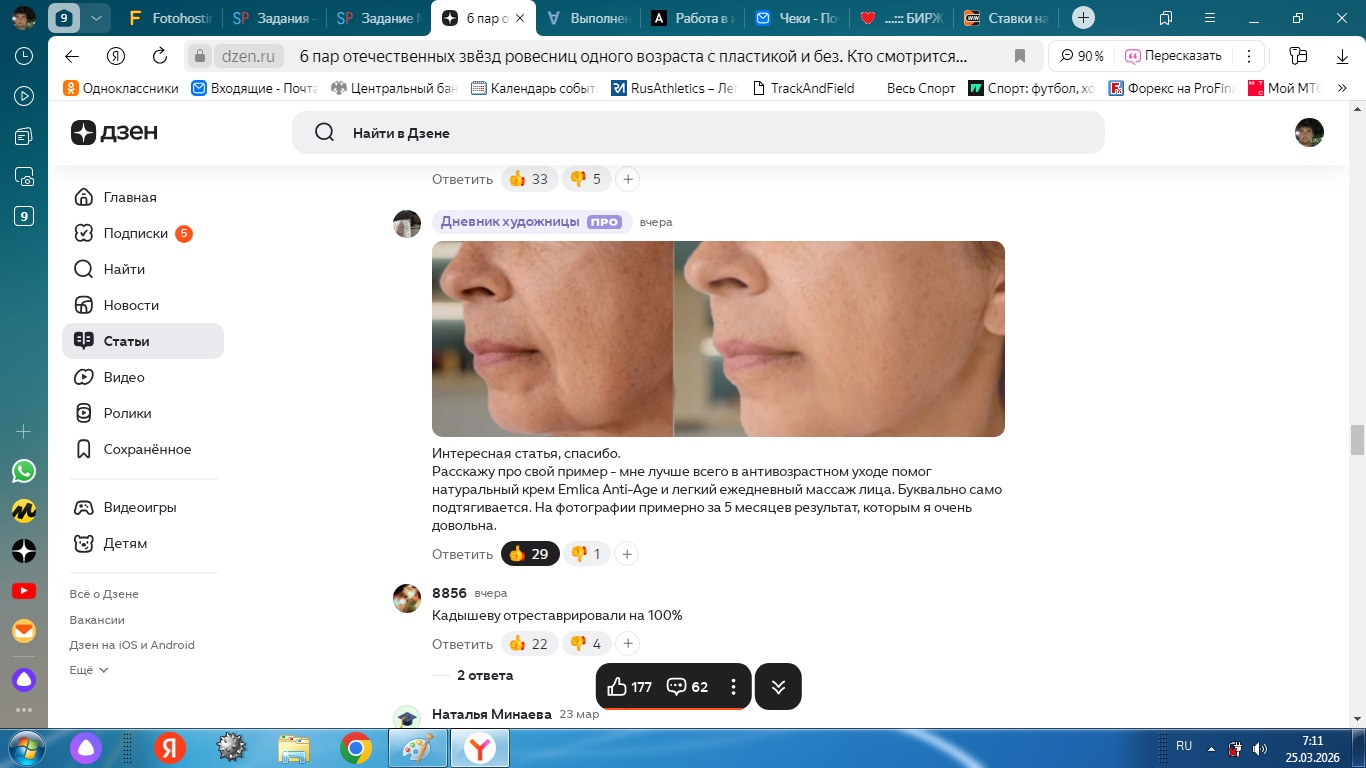The height and width of the screenshot is (768, 1366).
Task: Open YouTube from the browser sidebar
Action: point(24,591)
